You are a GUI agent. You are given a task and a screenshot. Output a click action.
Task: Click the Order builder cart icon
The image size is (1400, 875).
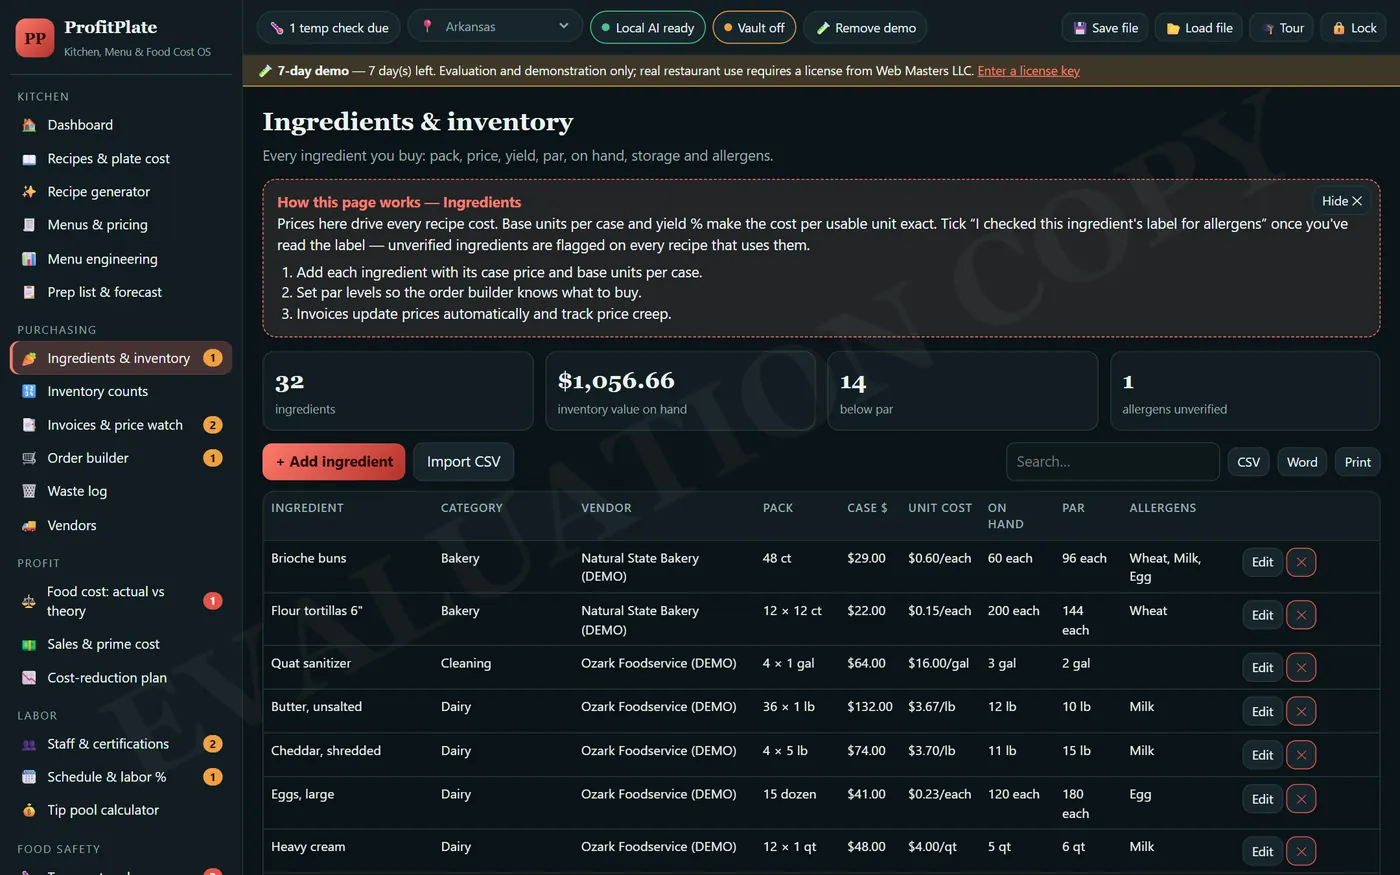coord(29,458)
